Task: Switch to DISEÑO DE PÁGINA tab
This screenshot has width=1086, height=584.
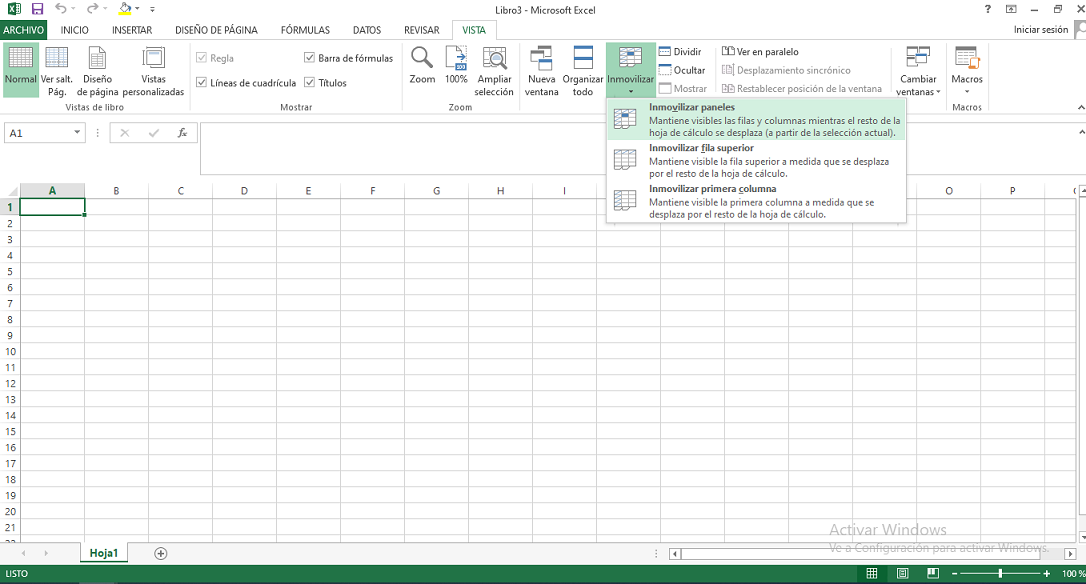Action: point(216,30)
